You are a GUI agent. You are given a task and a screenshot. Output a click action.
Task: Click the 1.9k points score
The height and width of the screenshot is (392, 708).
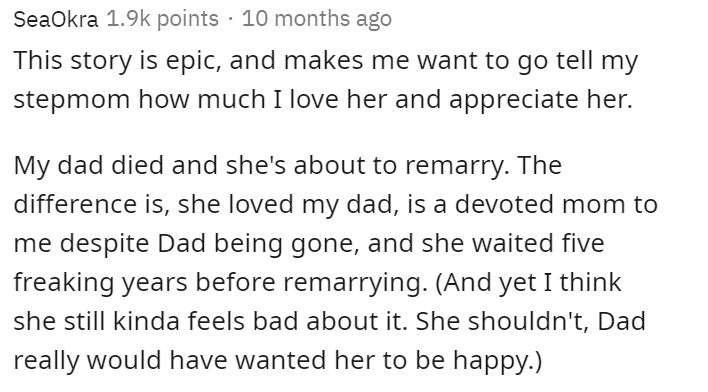click(163, 19)
